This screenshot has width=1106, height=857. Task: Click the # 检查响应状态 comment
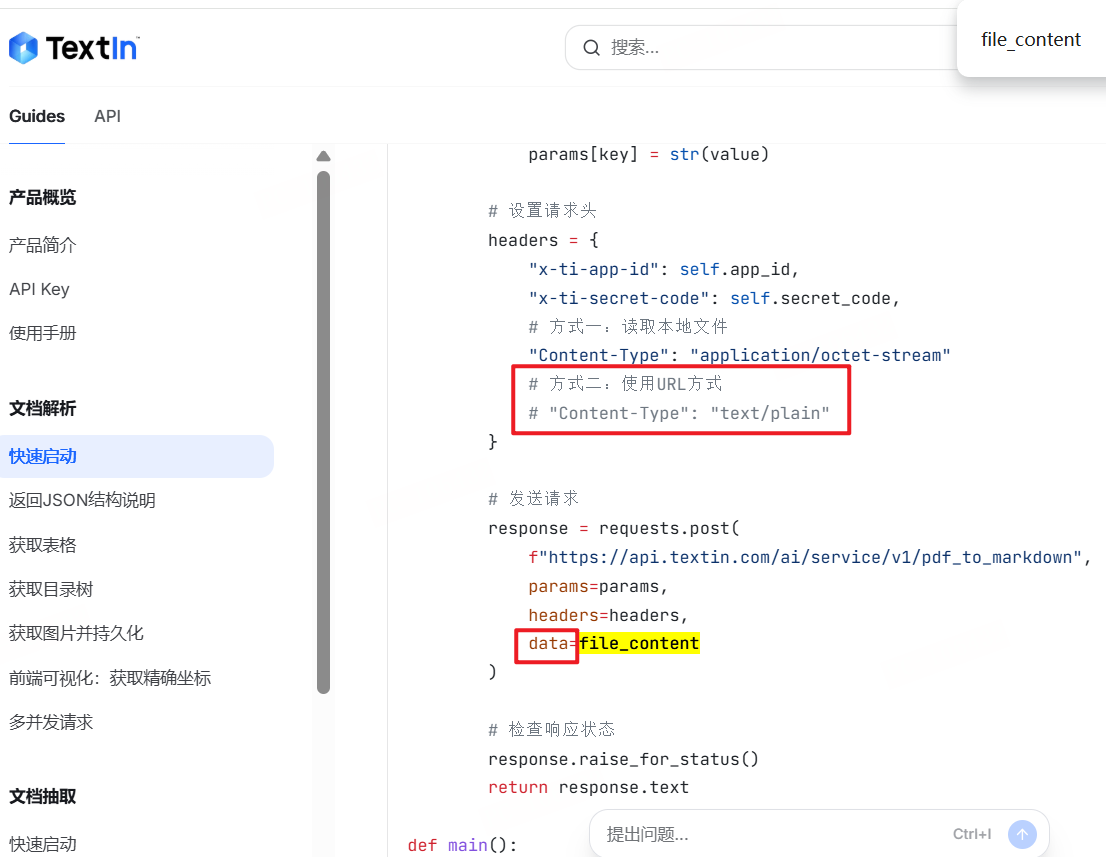[552, 729]
